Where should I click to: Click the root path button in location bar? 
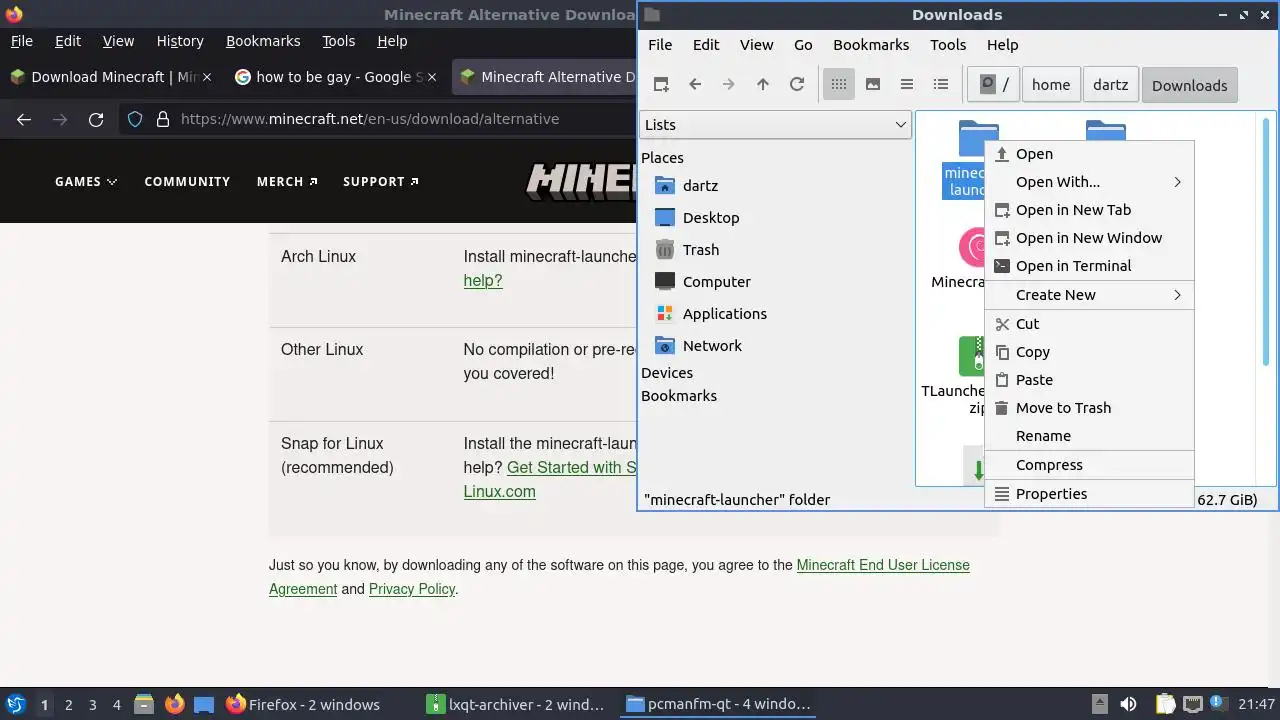pos(994,85)
